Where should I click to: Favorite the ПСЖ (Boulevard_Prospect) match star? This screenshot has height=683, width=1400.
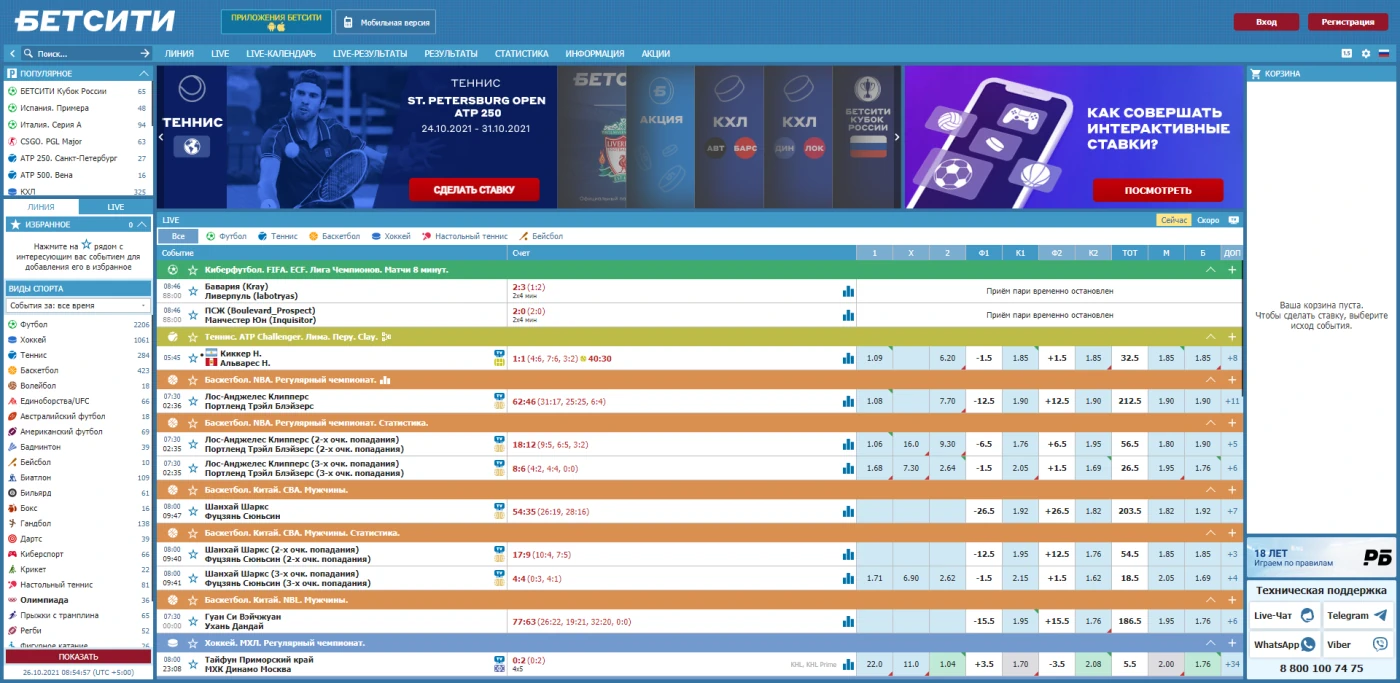(193, 315)
